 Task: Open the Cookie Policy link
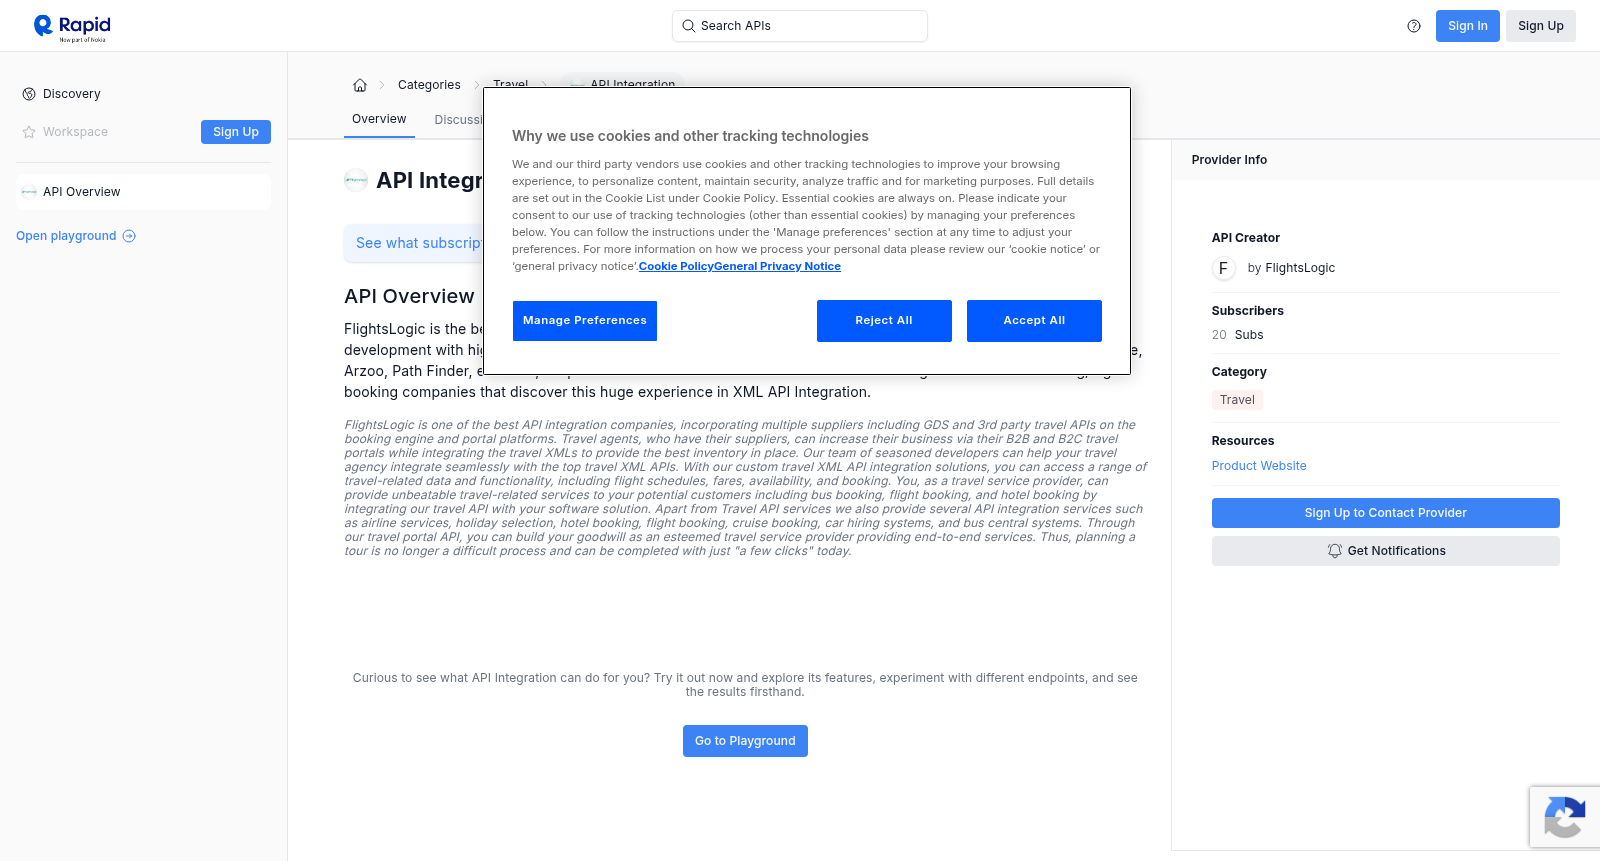click(x=676, y=266)
